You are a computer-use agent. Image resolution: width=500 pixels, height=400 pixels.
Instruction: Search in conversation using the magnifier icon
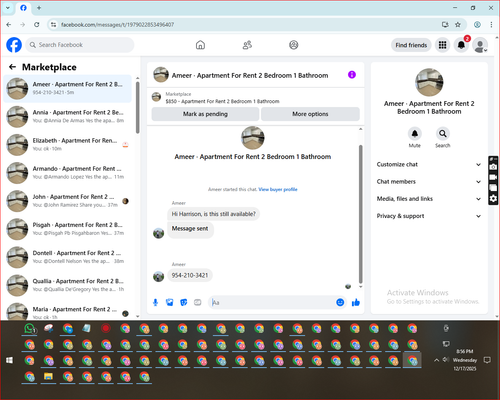click(x=443, y=134)
